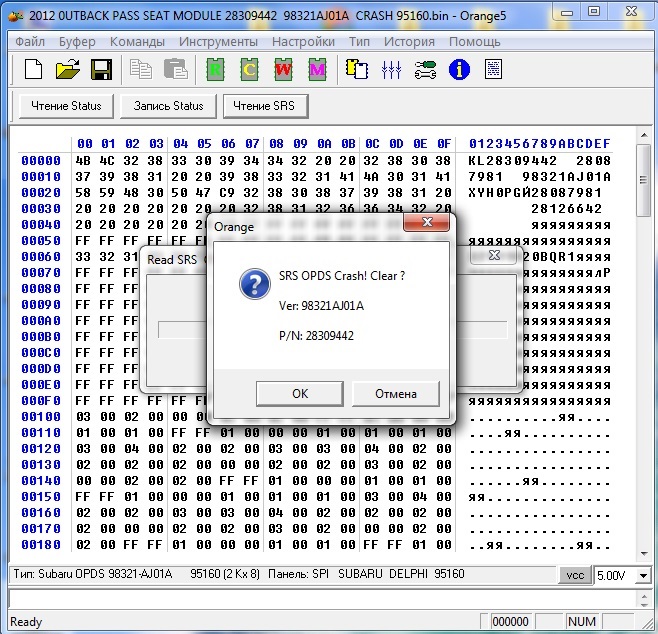Save the buffer with the floppy disk icon
The width and height of the screenshot is (658, 634).
tap(101, 69)
